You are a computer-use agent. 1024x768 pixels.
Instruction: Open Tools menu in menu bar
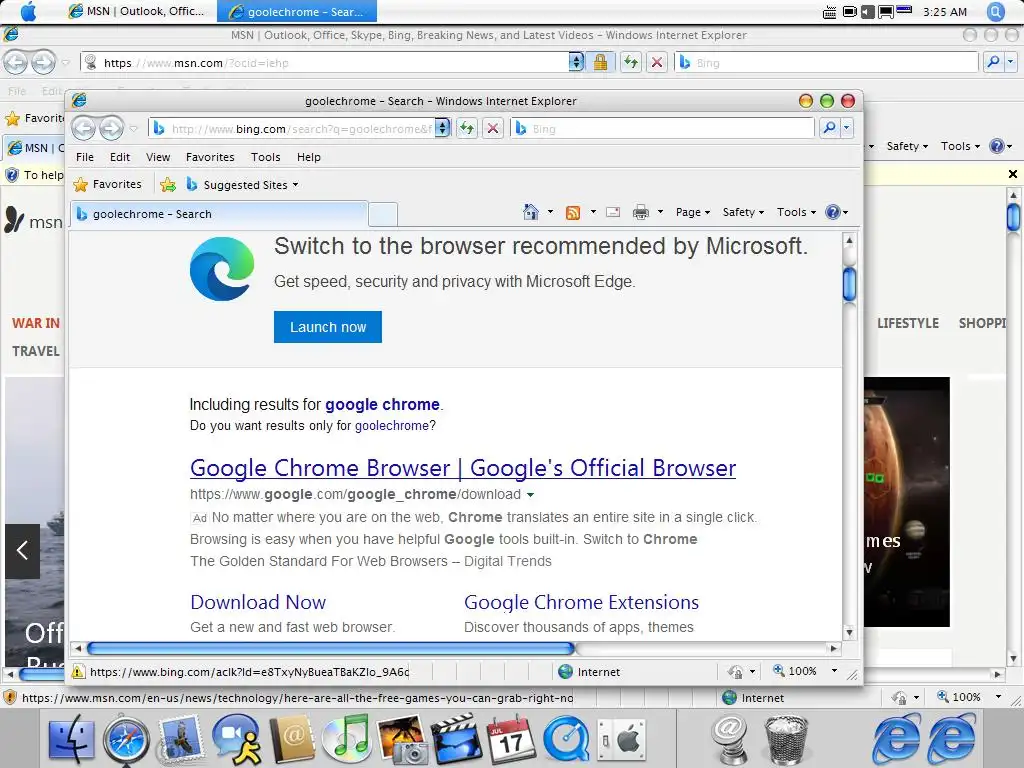265,157
